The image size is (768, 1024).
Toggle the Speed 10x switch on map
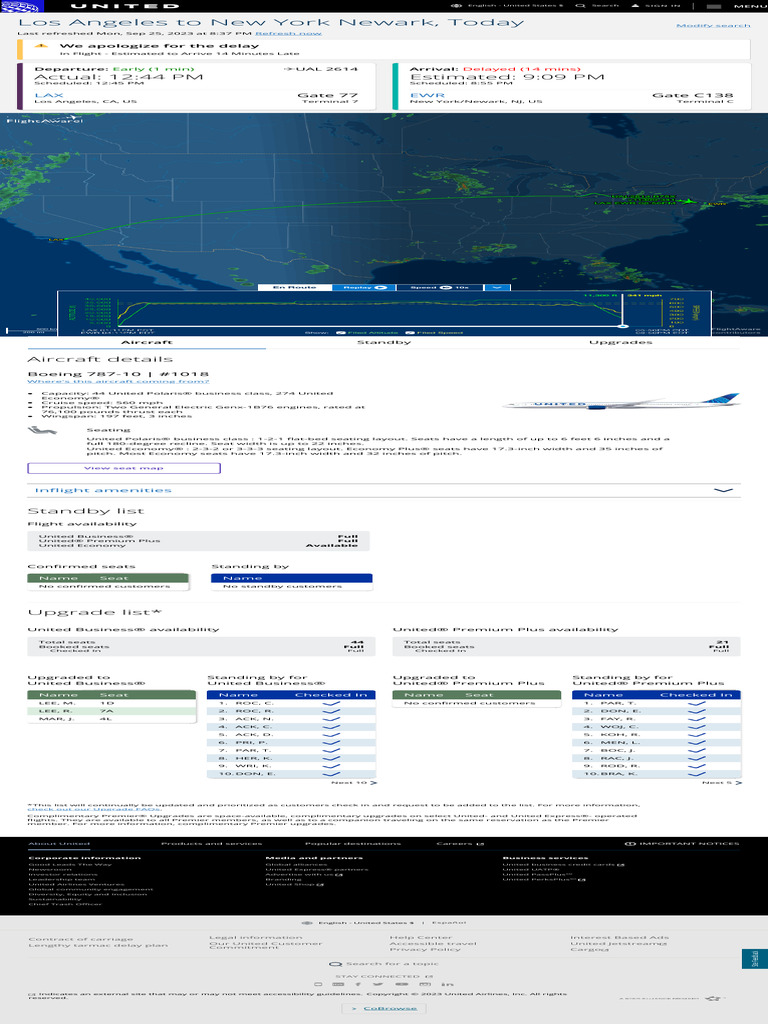tap(446, 287)
